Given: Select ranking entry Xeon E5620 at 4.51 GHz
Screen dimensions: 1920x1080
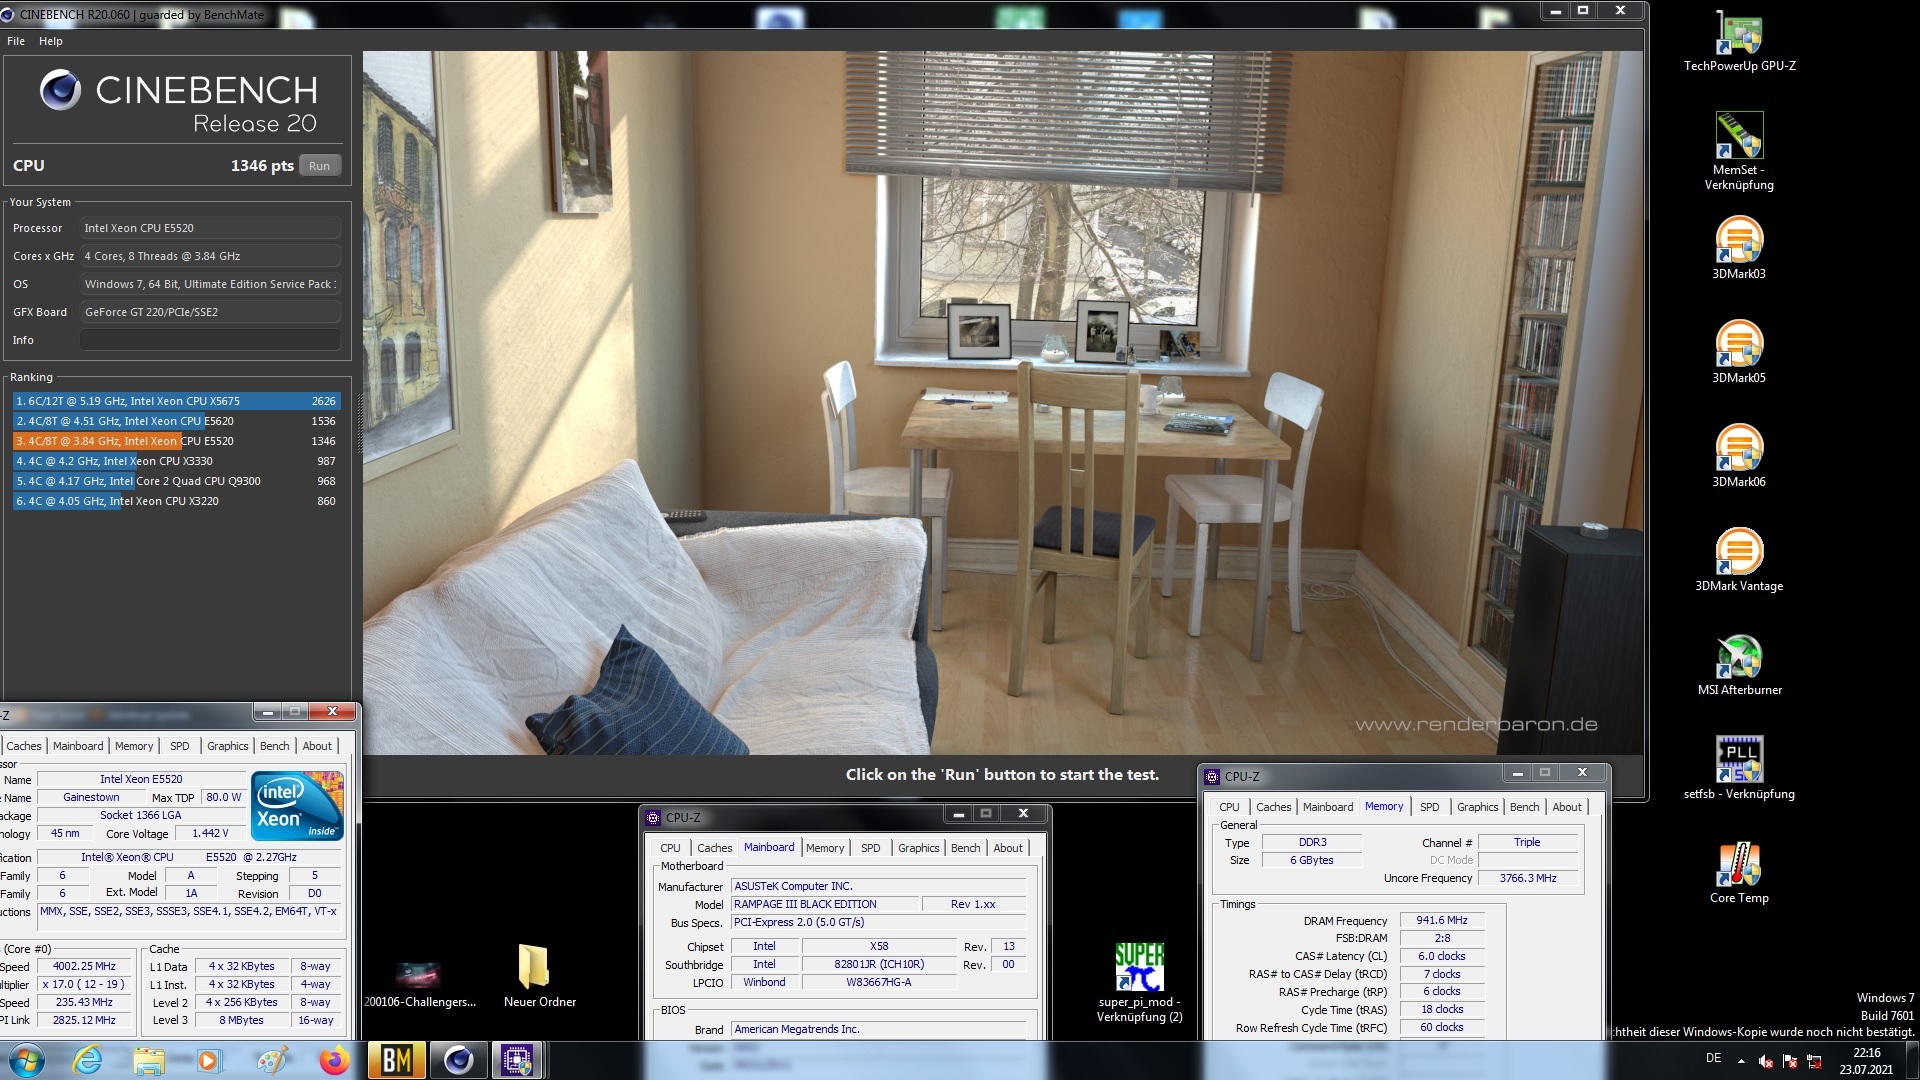Looking at the screenshot, I should click(x=176, y=421).
